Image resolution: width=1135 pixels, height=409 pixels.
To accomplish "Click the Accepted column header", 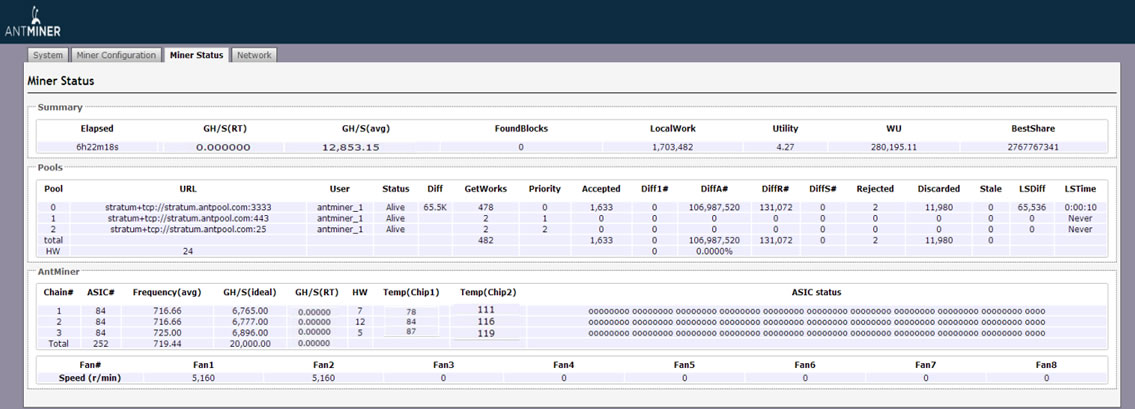I will click(x=601, y=189).
